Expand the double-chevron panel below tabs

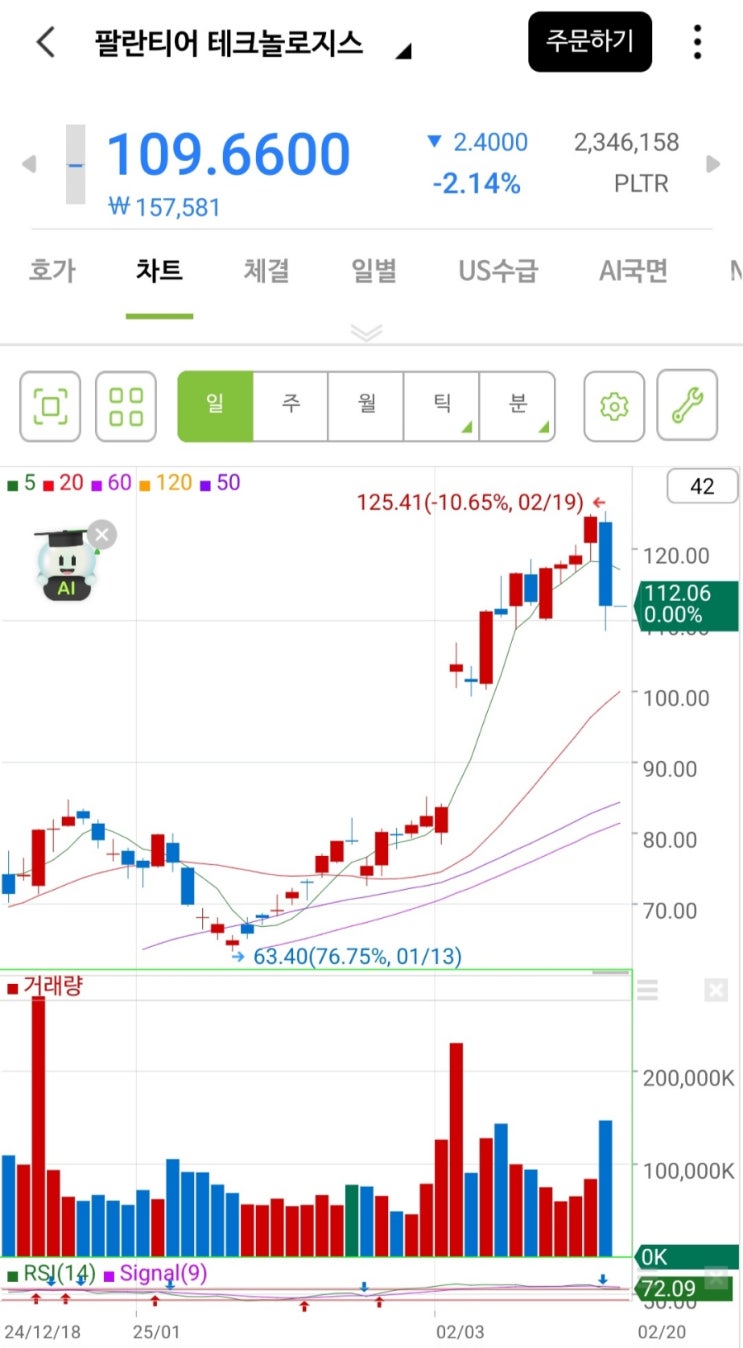[367, 333]
